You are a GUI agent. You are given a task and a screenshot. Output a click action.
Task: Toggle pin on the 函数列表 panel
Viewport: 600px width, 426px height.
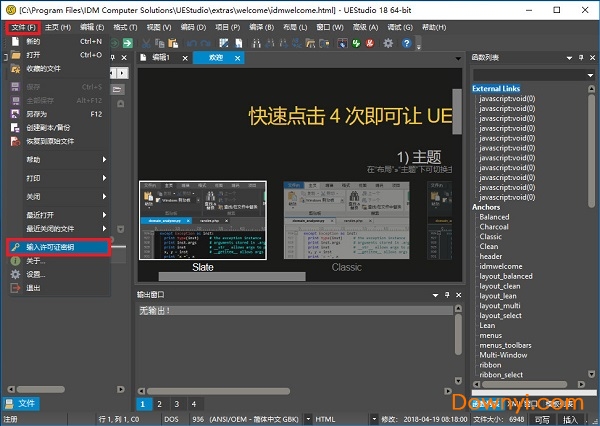click(x=581, y=57)
